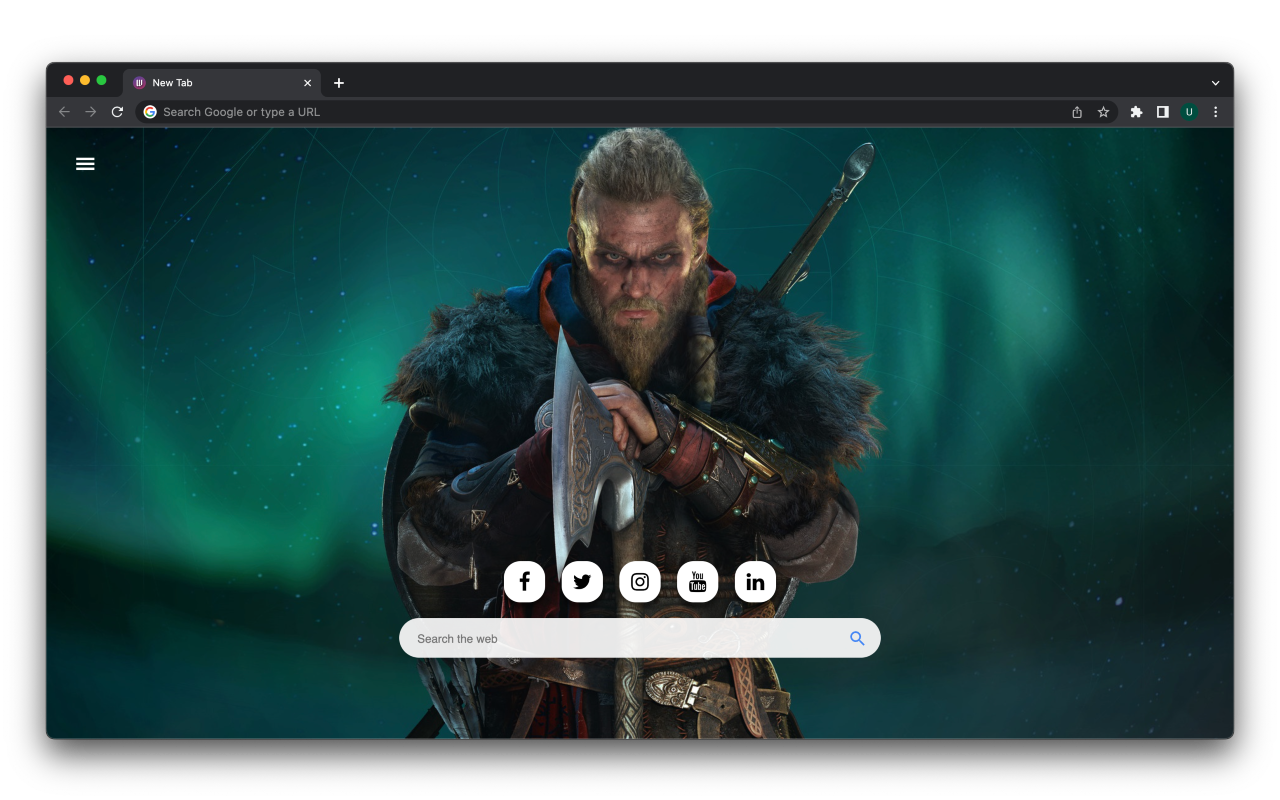Open the Instagram shortcut icon

point(640,581)
